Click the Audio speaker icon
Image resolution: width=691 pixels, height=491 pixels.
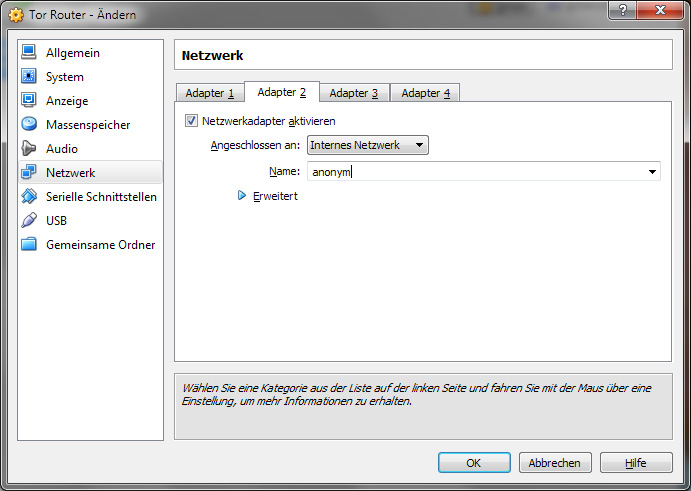click(x=29, y=148)
